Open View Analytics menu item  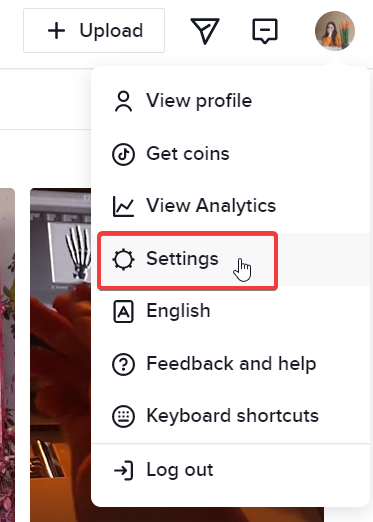(230, 206)
